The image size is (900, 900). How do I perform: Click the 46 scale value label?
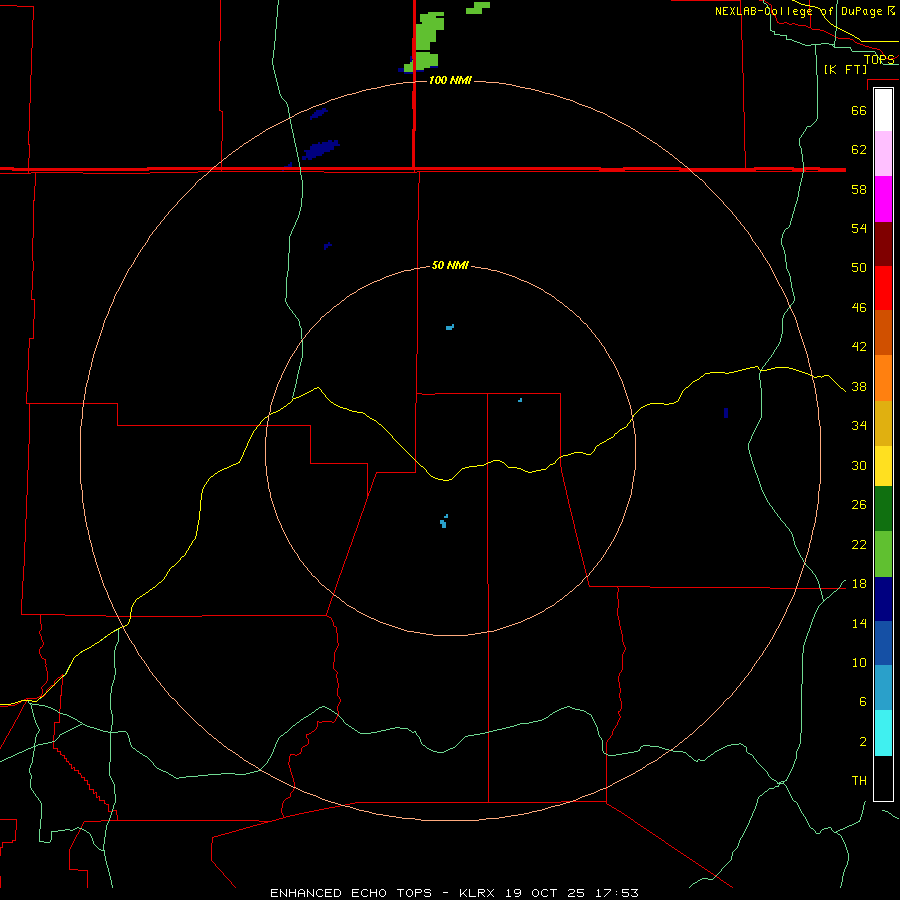point(859,307)
